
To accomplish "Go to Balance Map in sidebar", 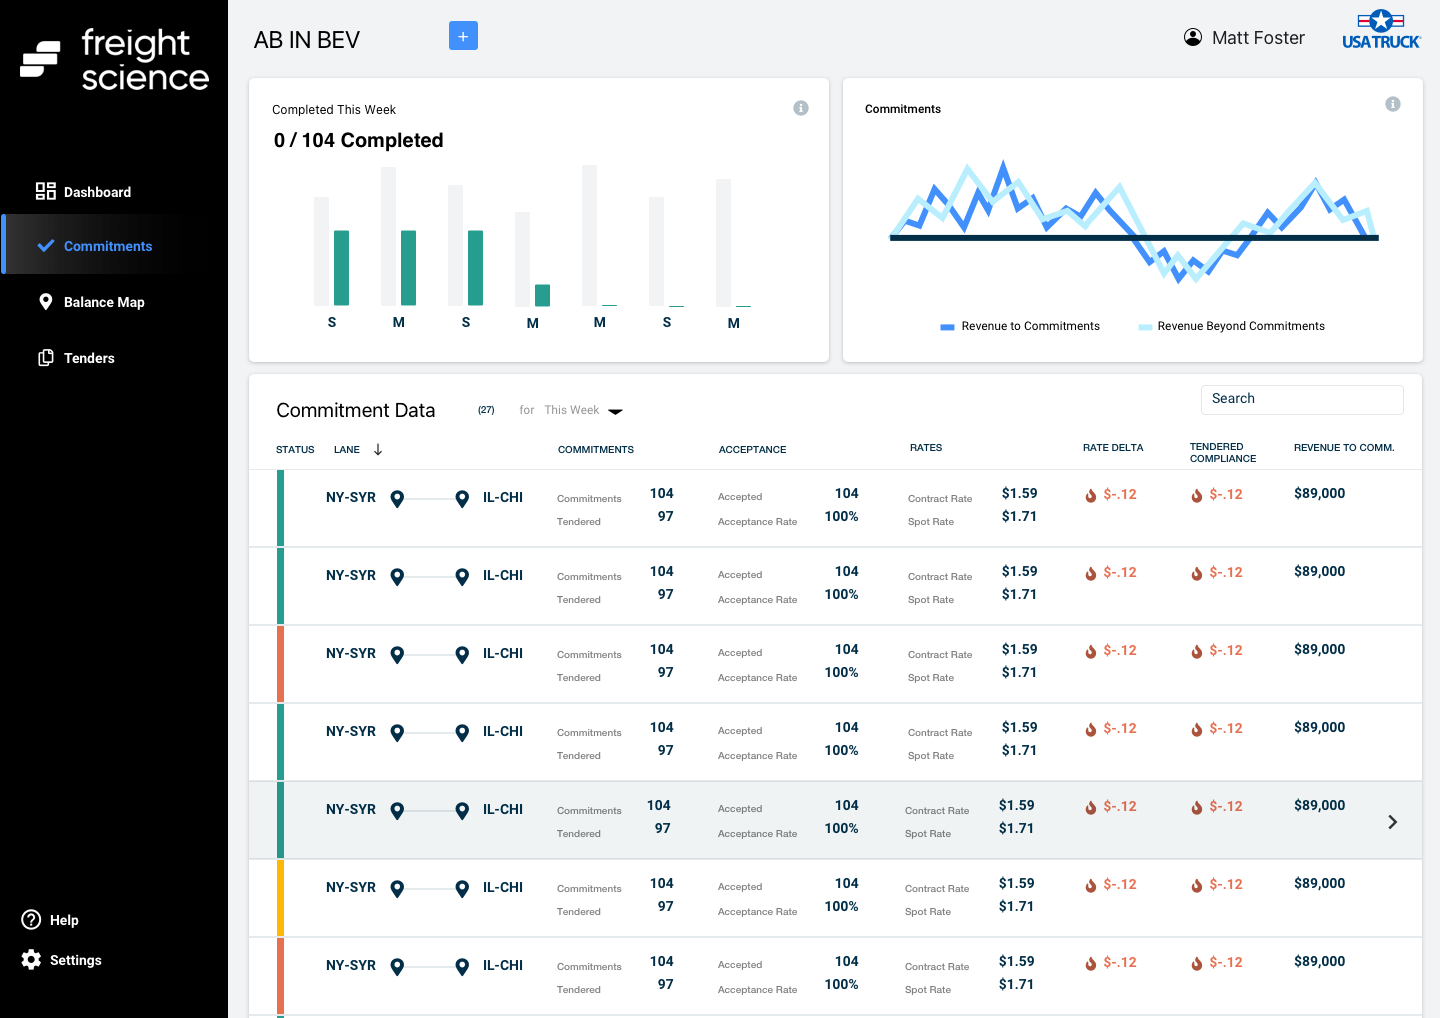I will tap(91, 301).
